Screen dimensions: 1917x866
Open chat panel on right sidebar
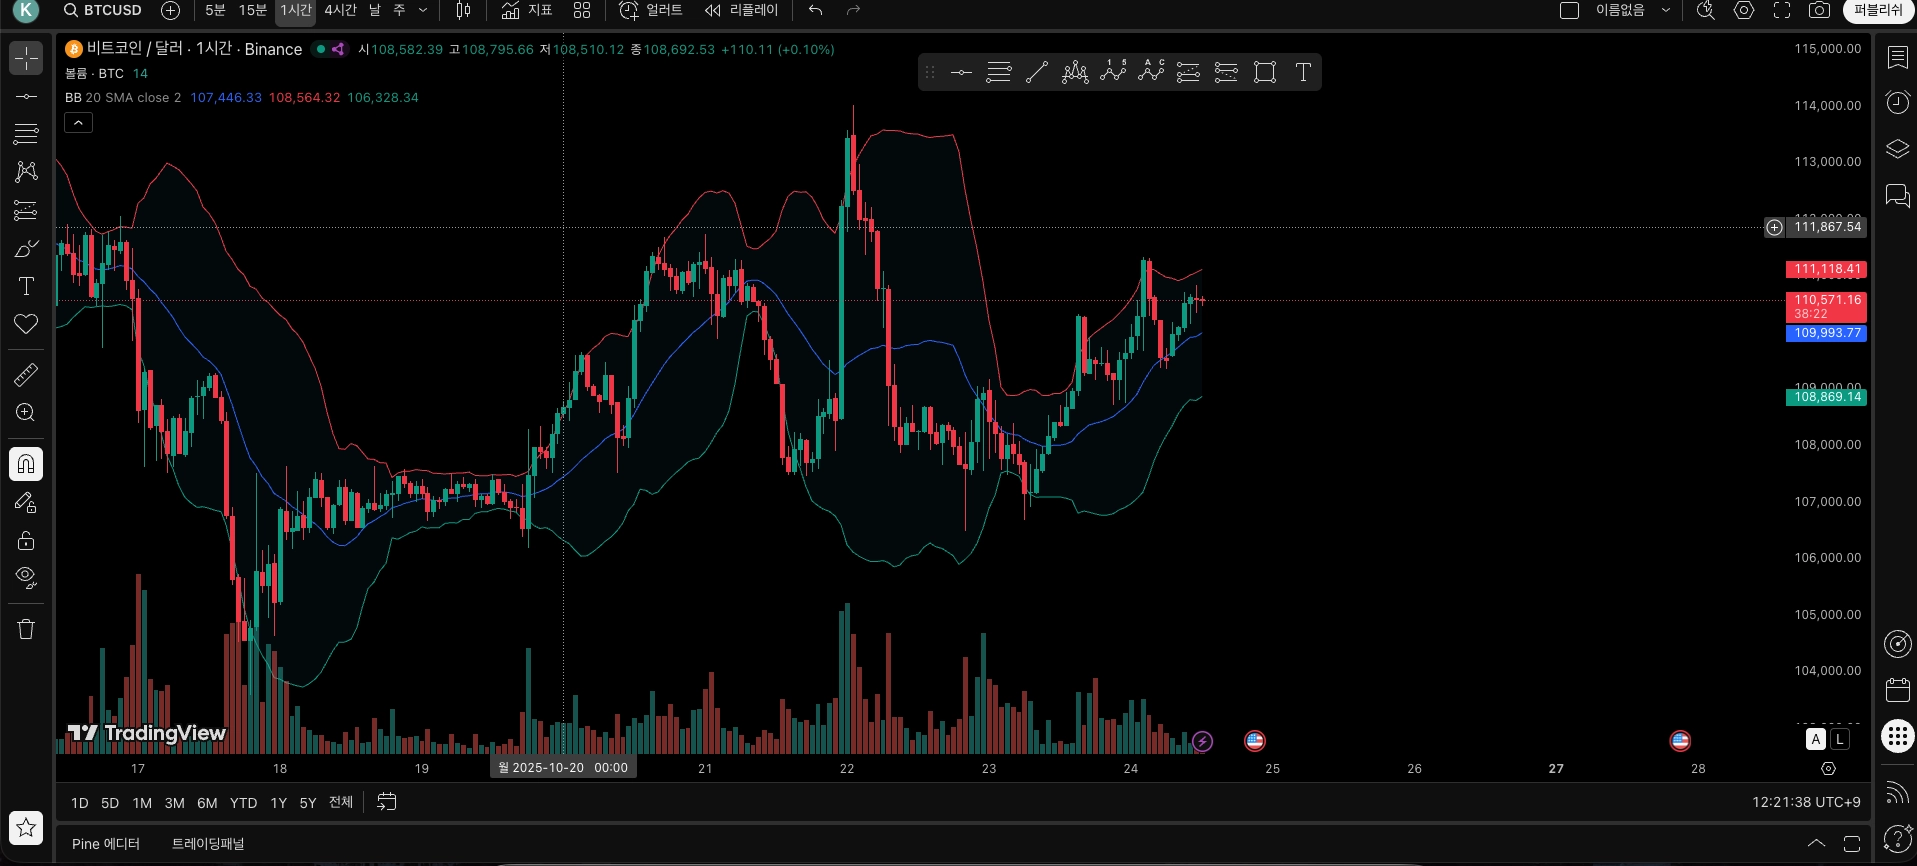[1897, 195]
